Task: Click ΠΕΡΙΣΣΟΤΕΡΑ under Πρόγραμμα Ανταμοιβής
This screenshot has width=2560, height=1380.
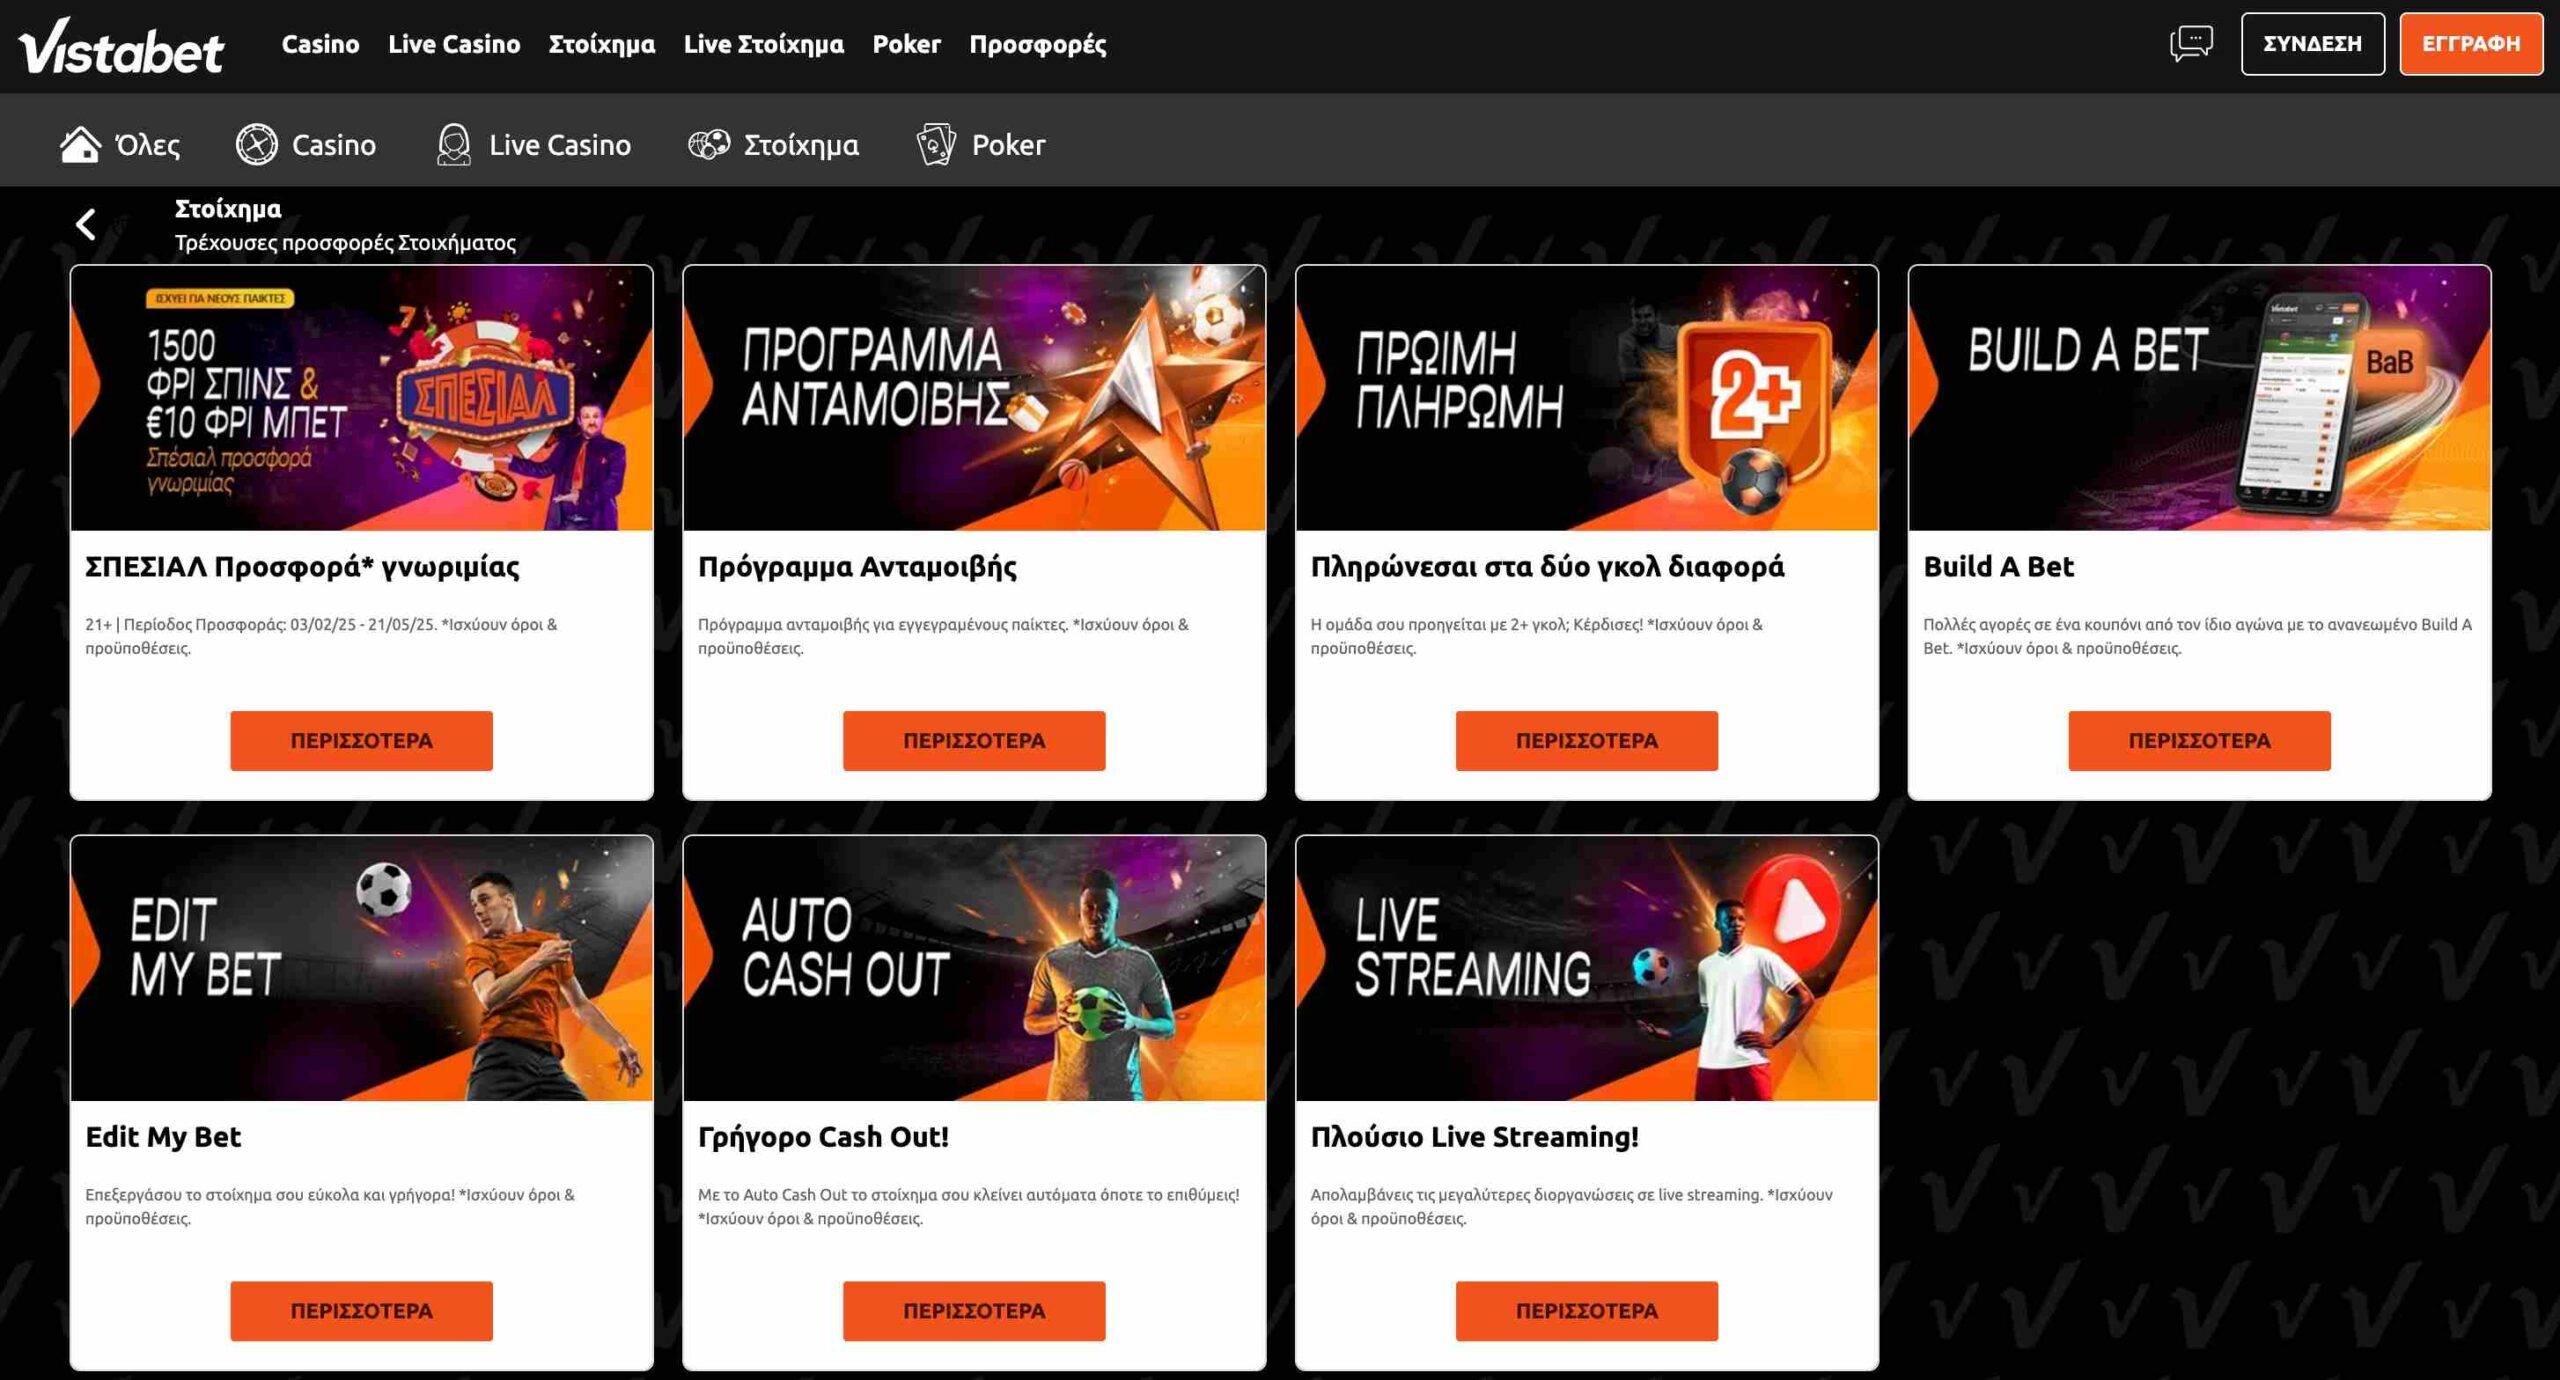Action: [974, 741]
